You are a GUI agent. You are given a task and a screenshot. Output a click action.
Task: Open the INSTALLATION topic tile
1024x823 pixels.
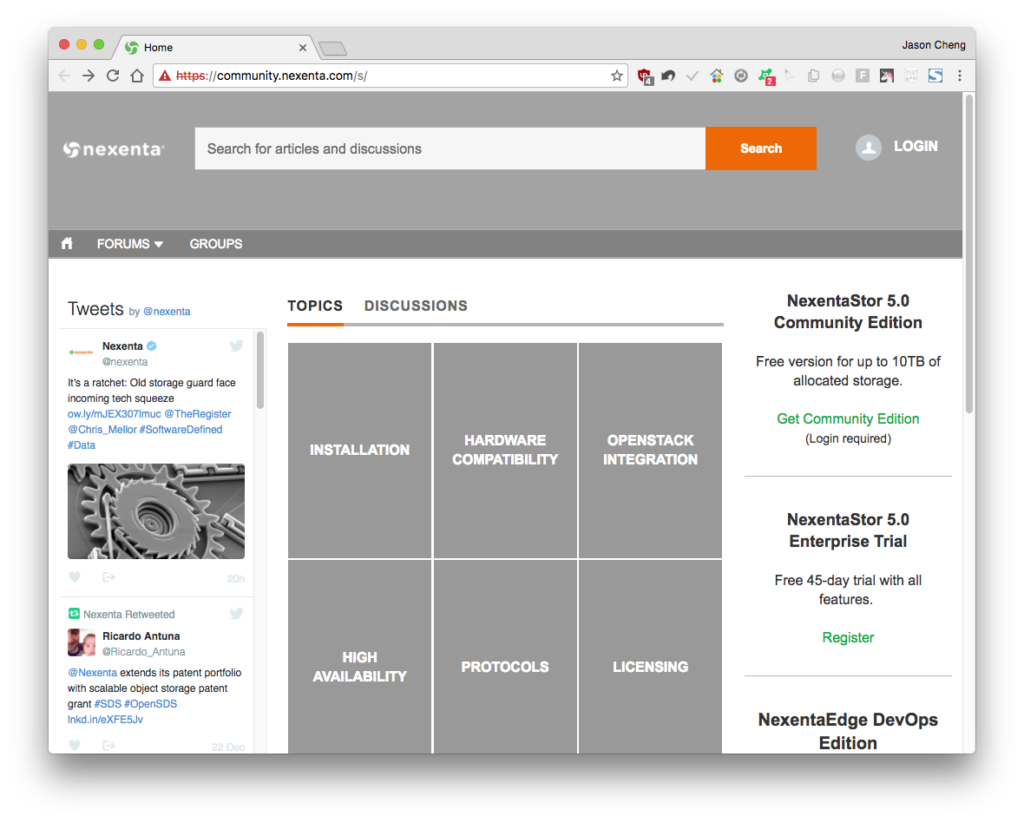point(360,450)
